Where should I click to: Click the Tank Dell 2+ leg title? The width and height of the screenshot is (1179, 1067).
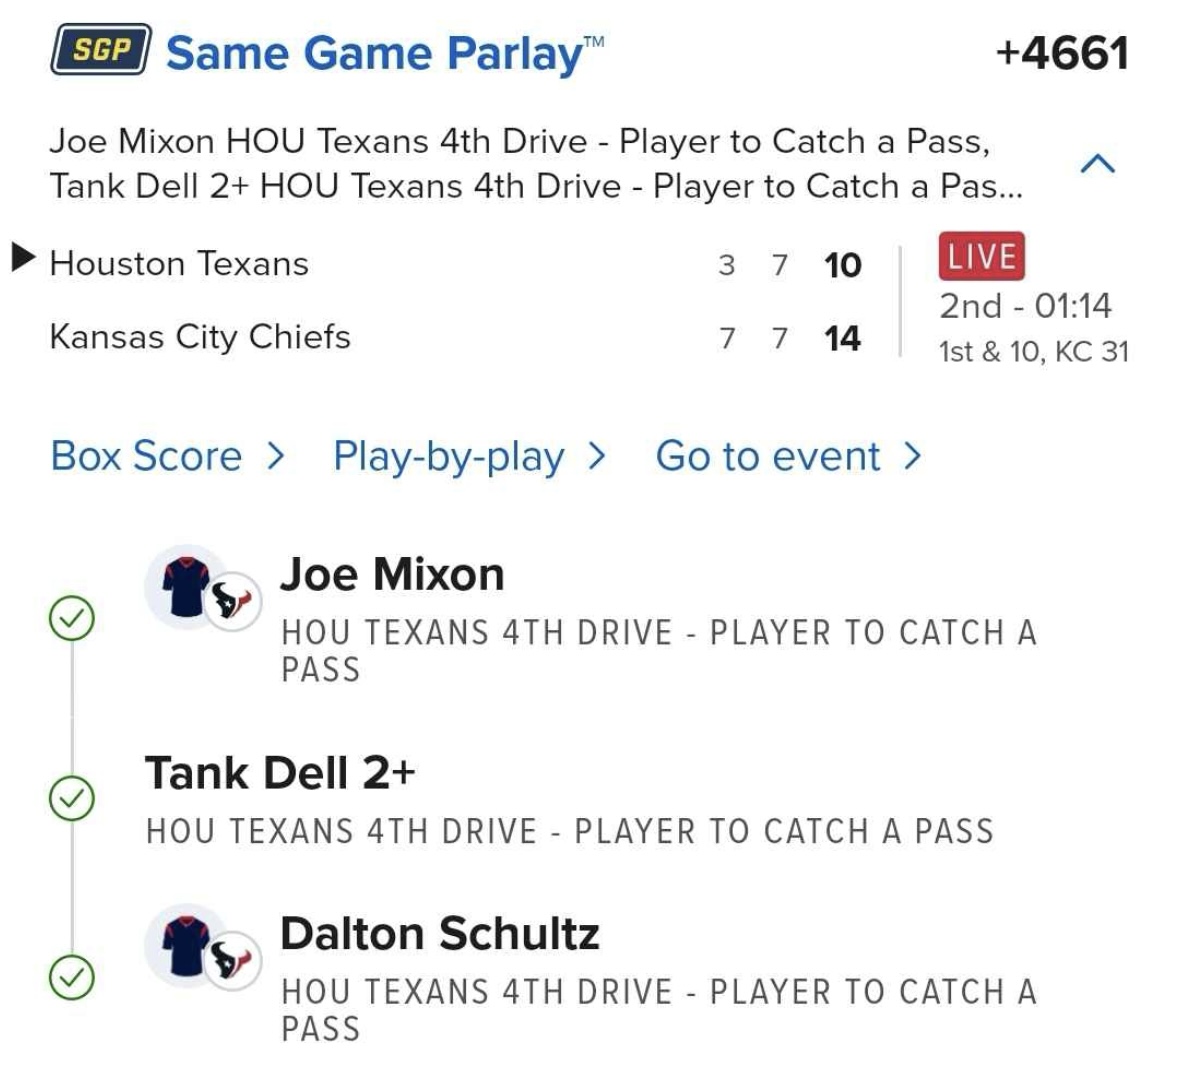click(x=280, y=773)
